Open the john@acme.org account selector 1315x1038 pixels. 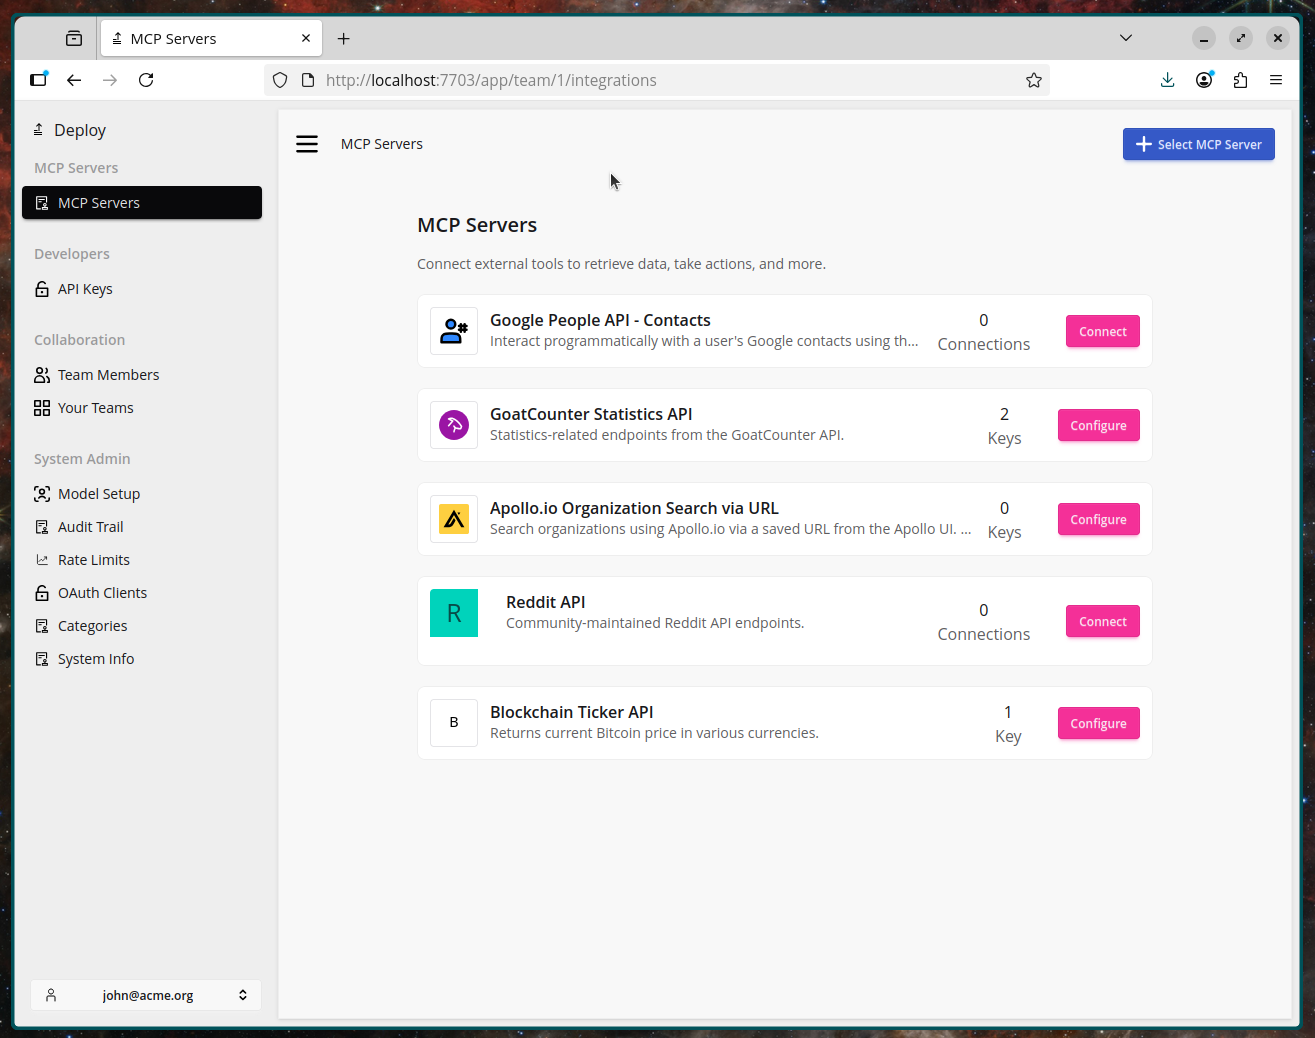coord(146,995)
